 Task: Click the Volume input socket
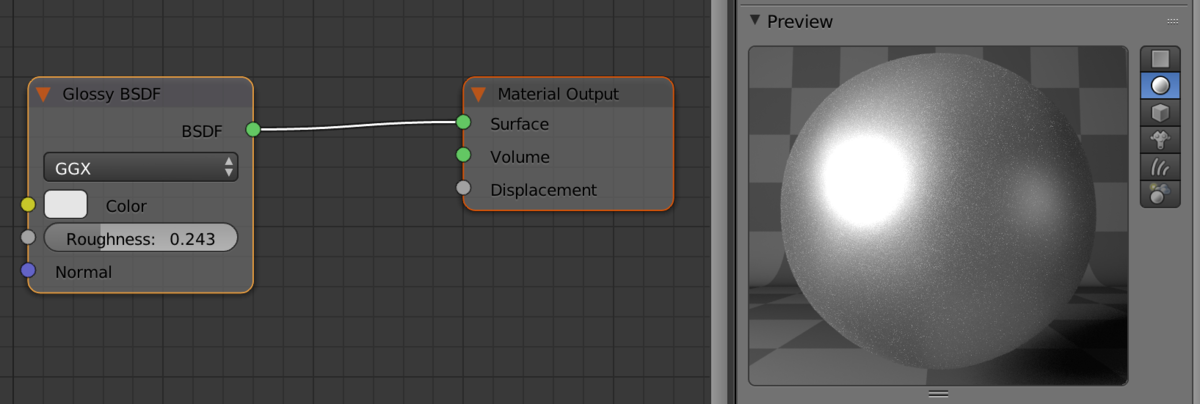click(x=463, y=155)
